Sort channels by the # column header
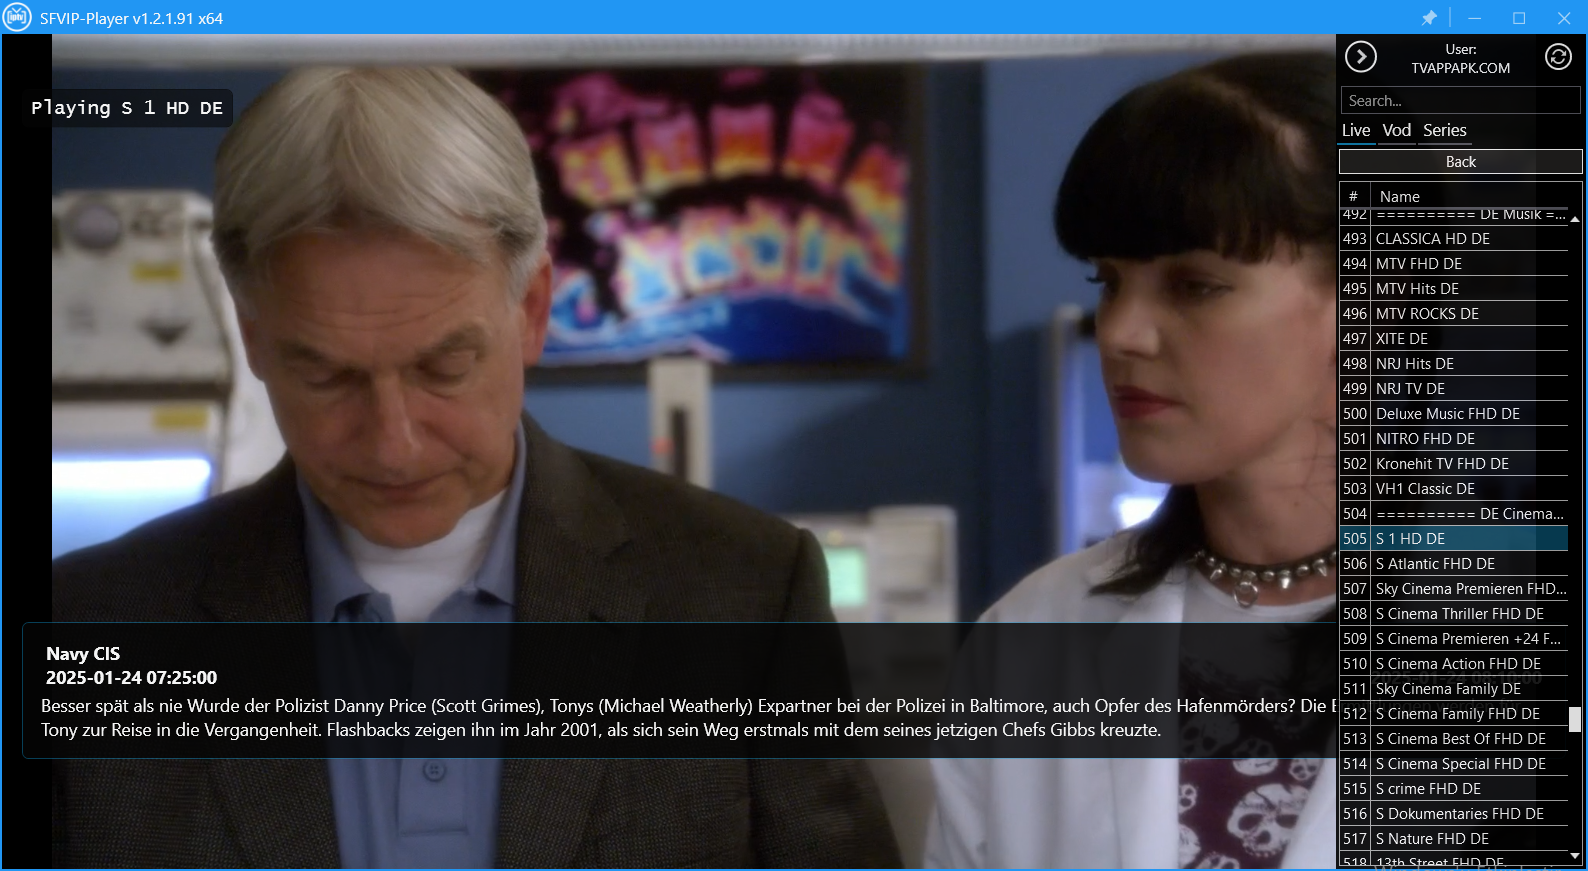Screen dimensions: 1588x871 [1354, 197]
